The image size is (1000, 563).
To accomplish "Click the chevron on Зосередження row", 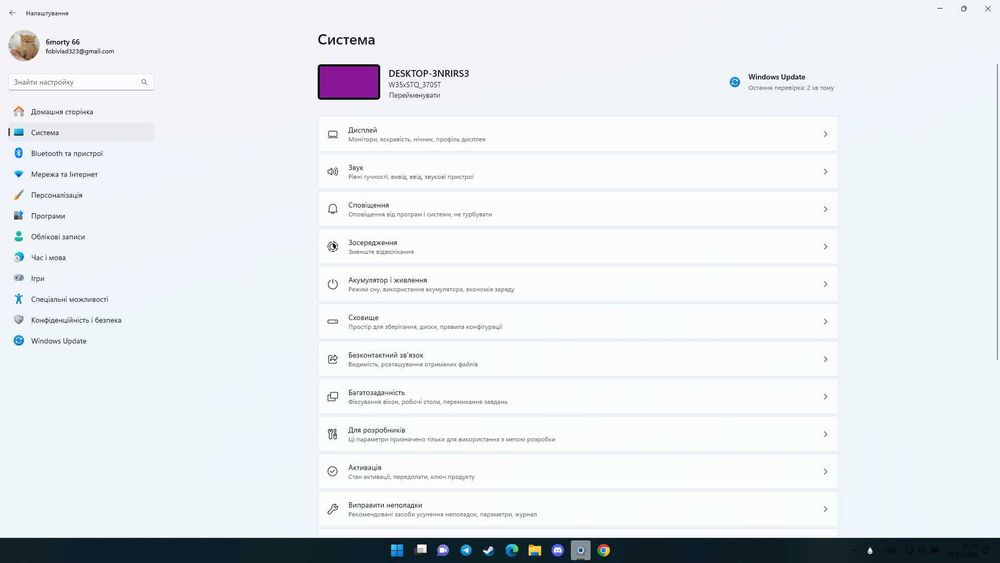I will [x=825, y=247].
